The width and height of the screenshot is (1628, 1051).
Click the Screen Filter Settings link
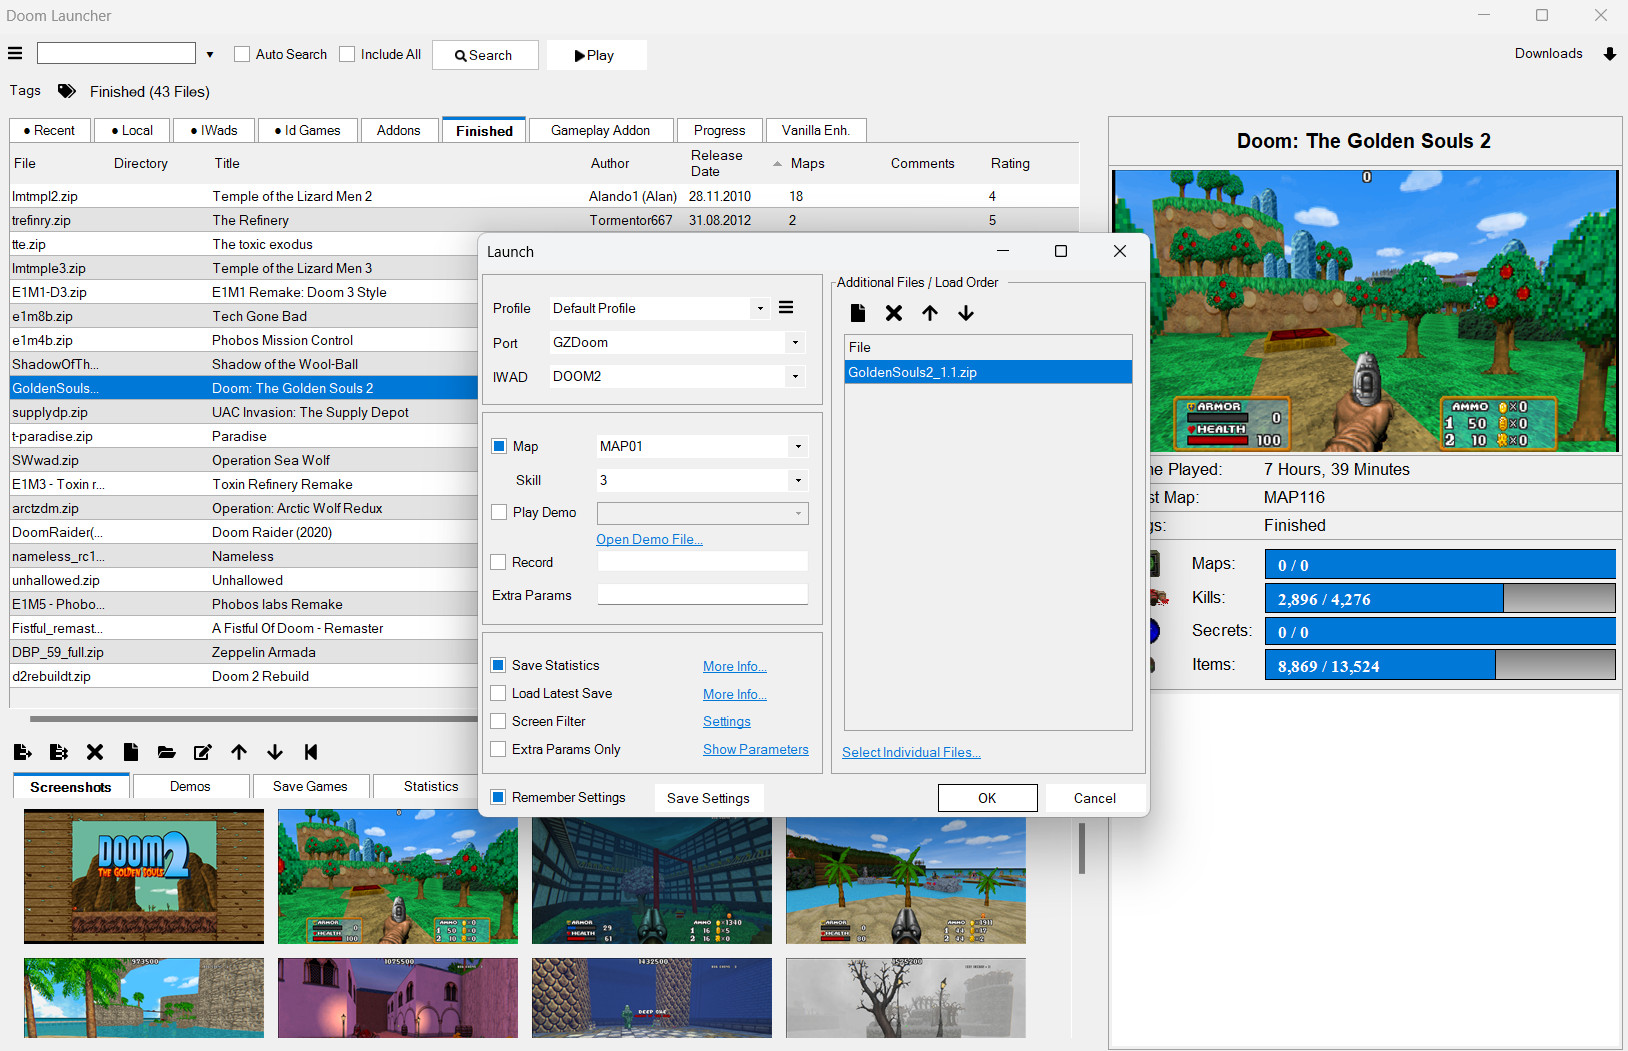click(x=726, y=721)
